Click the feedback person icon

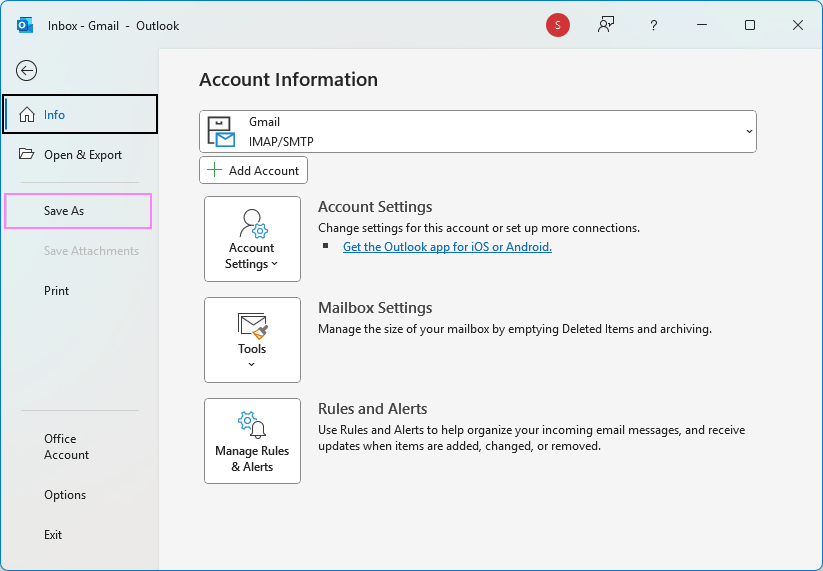[606, 25]
